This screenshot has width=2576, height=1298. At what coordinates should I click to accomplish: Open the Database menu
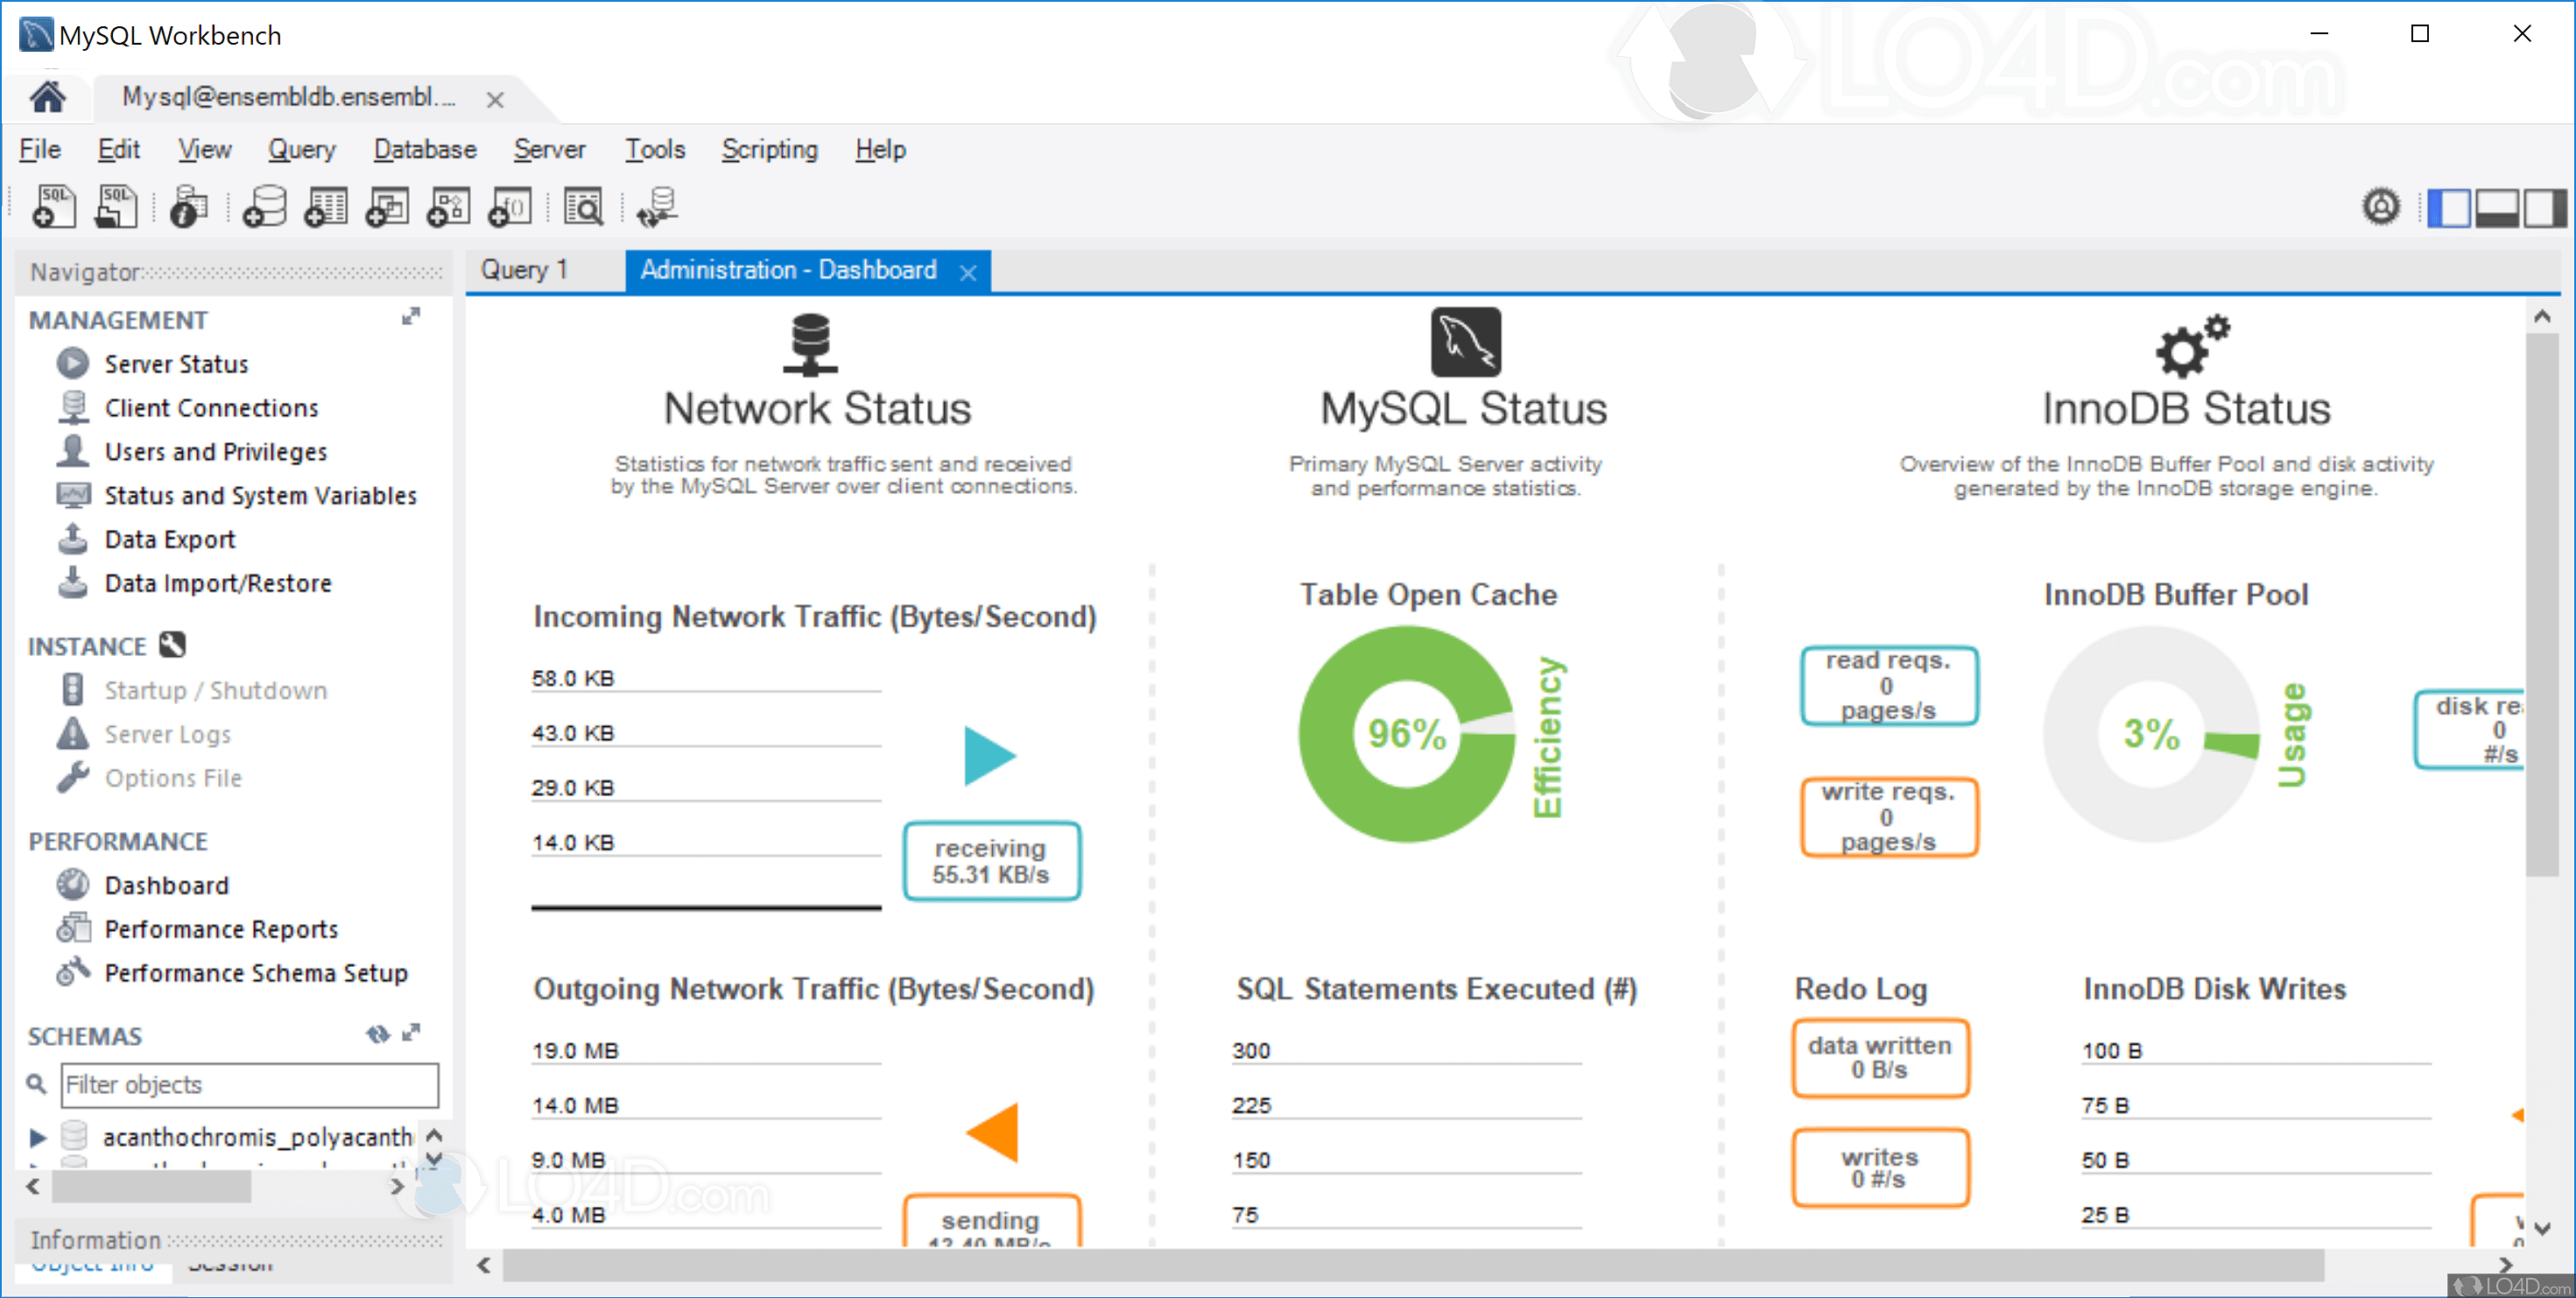click(x=424, y=149)
